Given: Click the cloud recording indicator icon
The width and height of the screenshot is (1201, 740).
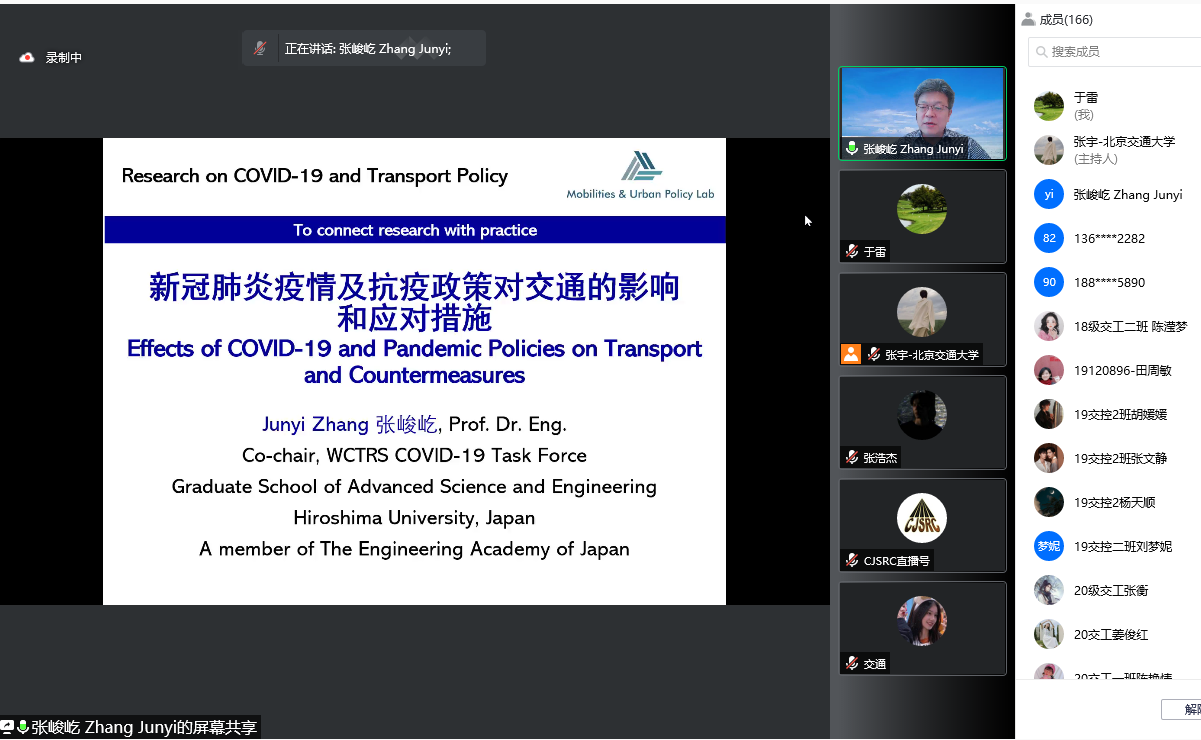Looking at the screenshot, I should [x=27, y=58].
